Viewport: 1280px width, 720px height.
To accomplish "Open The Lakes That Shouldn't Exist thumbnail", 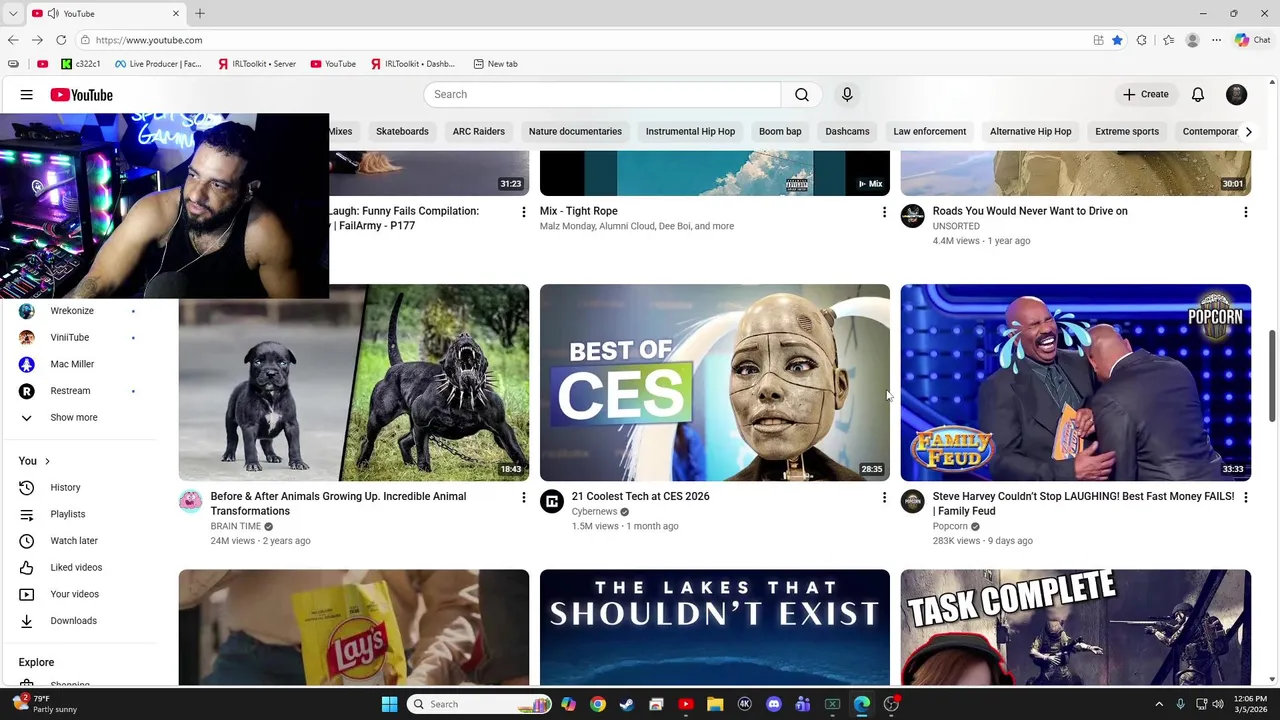I will click(x=714, y=627).
